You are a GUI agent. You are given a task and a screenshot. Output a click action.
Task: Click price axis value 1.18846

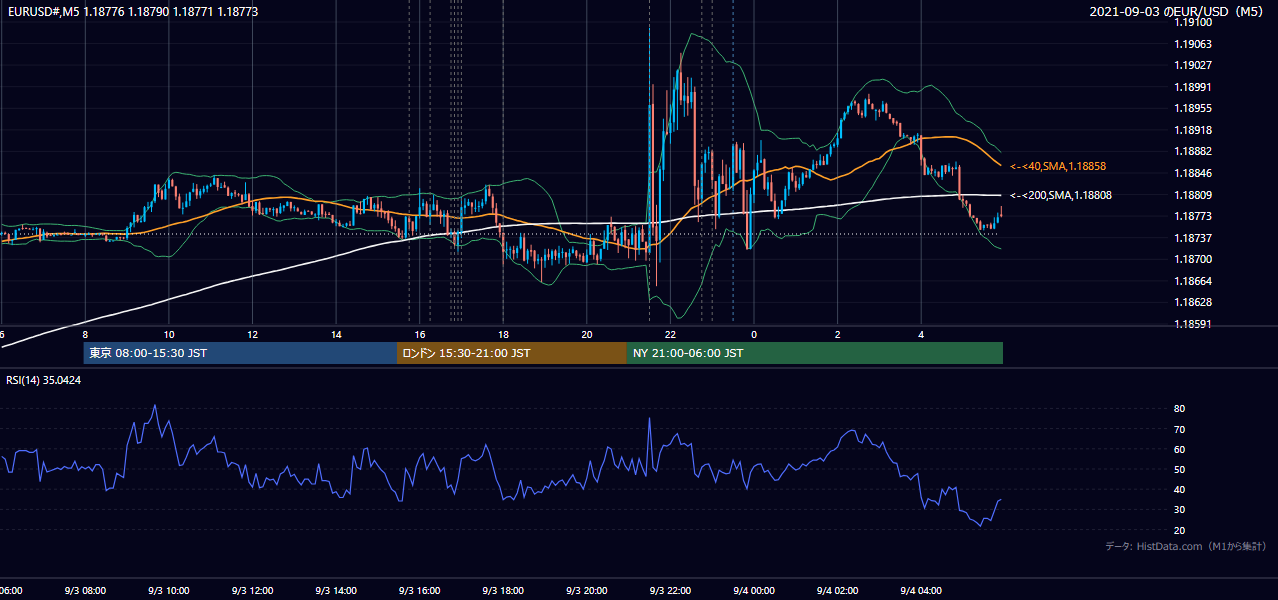pos(1194,173)
